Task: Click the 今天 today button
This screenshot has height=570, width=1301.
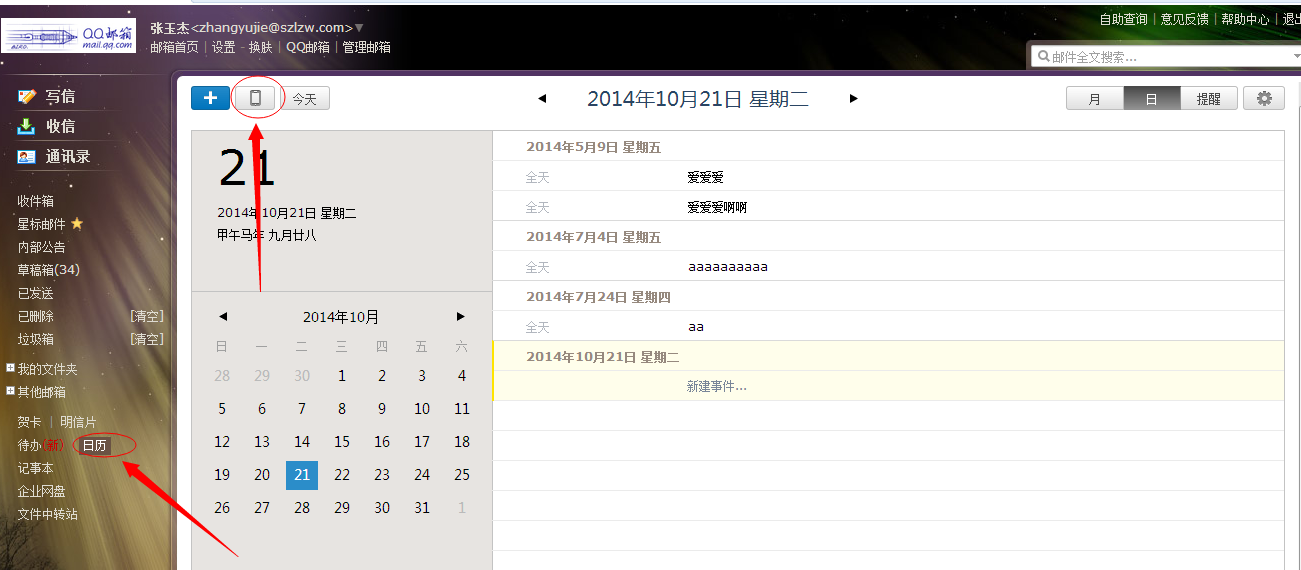Action: (304, 99)
